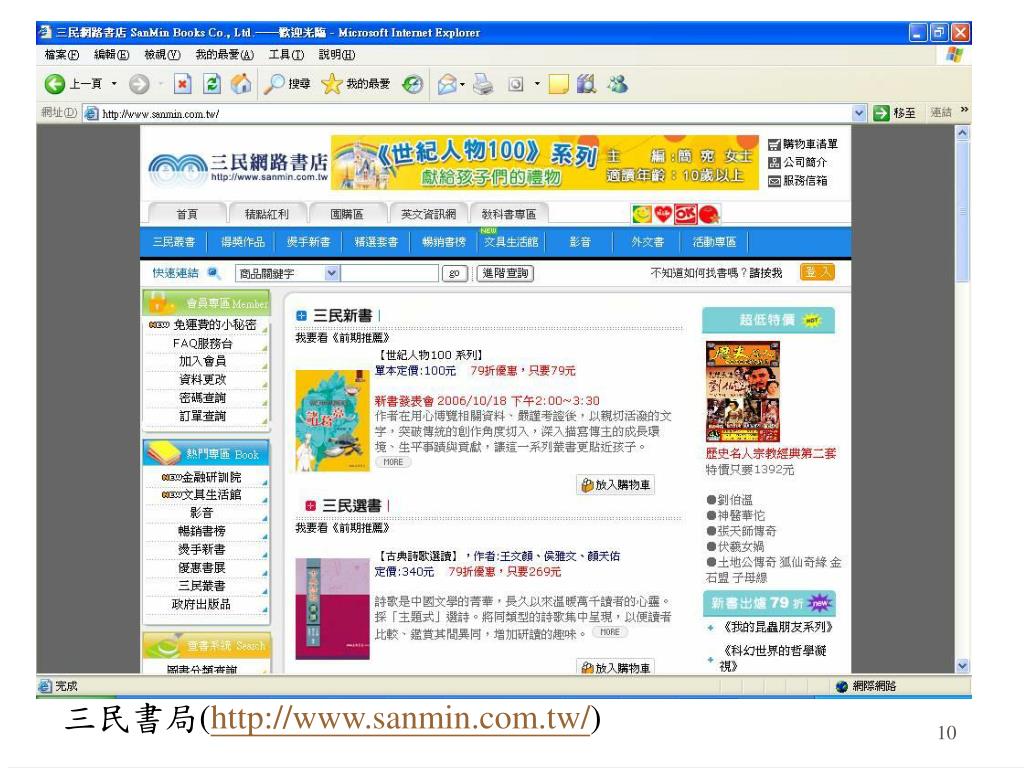Click the 訂單查詢 sidebar link
This screenshot has width=1024, height=768.
202,416
